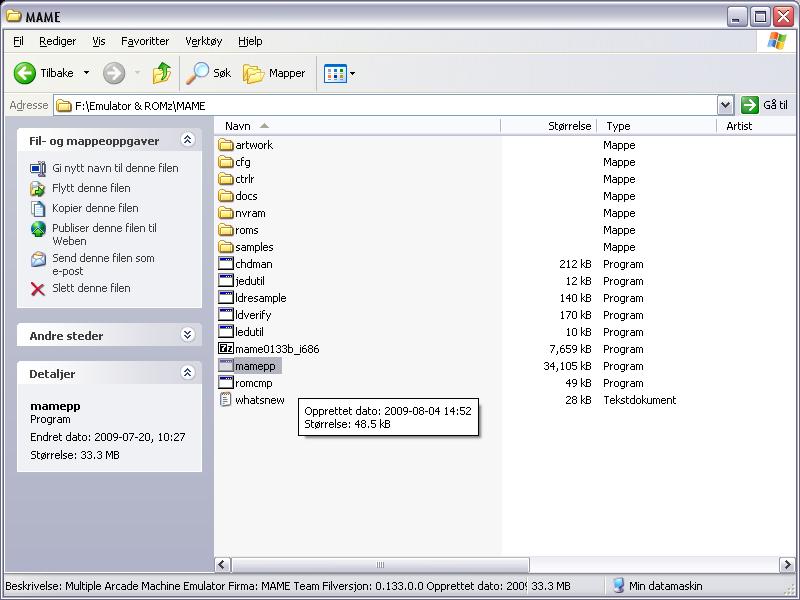Viewport: 800px width, 600px height.
Task: Select the mamepp program icon
Action: click(226, 365)
